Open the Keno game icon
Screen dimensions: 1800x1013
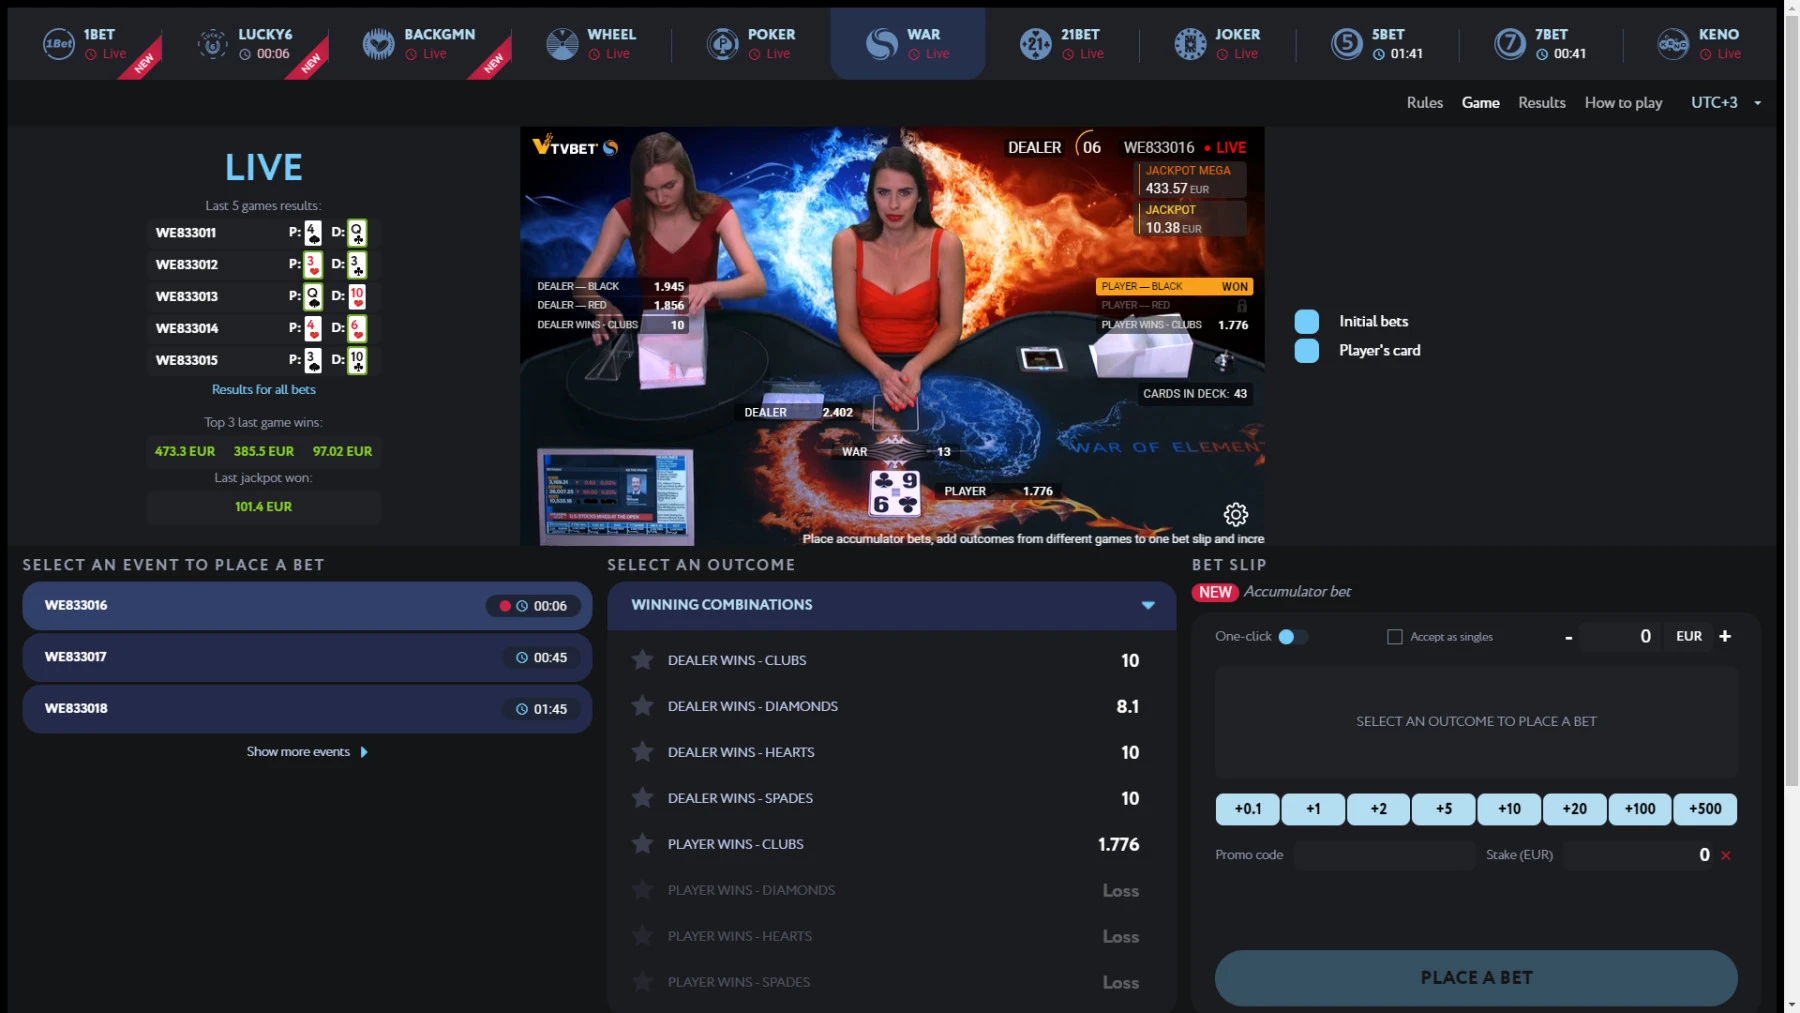1673,44
